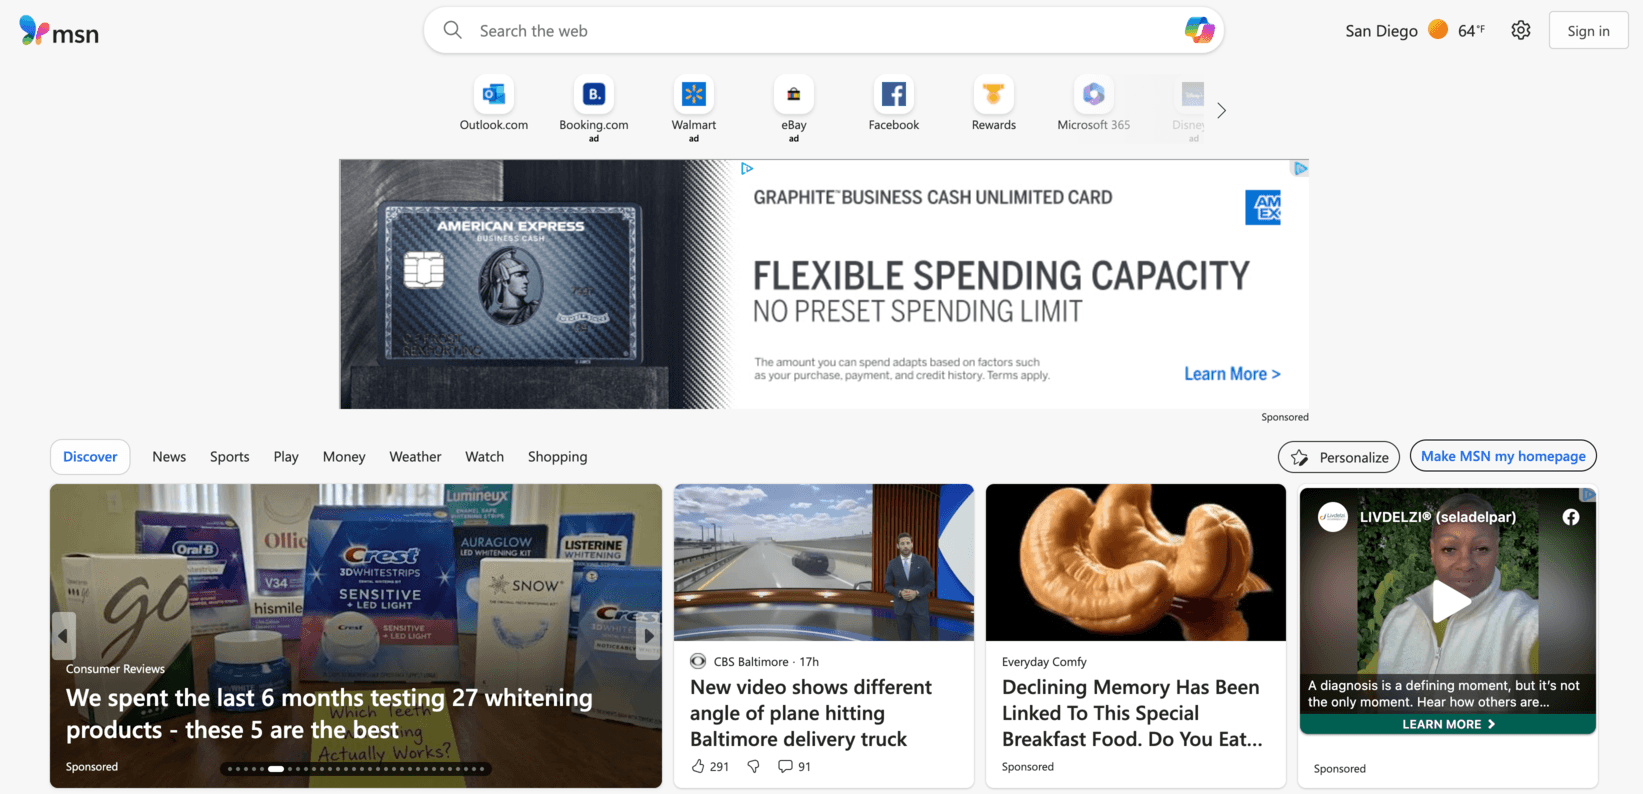Viewport: 1643px width, 794px height.
Task: Go to previous carousel slide arrow
Action: point(63,636)
